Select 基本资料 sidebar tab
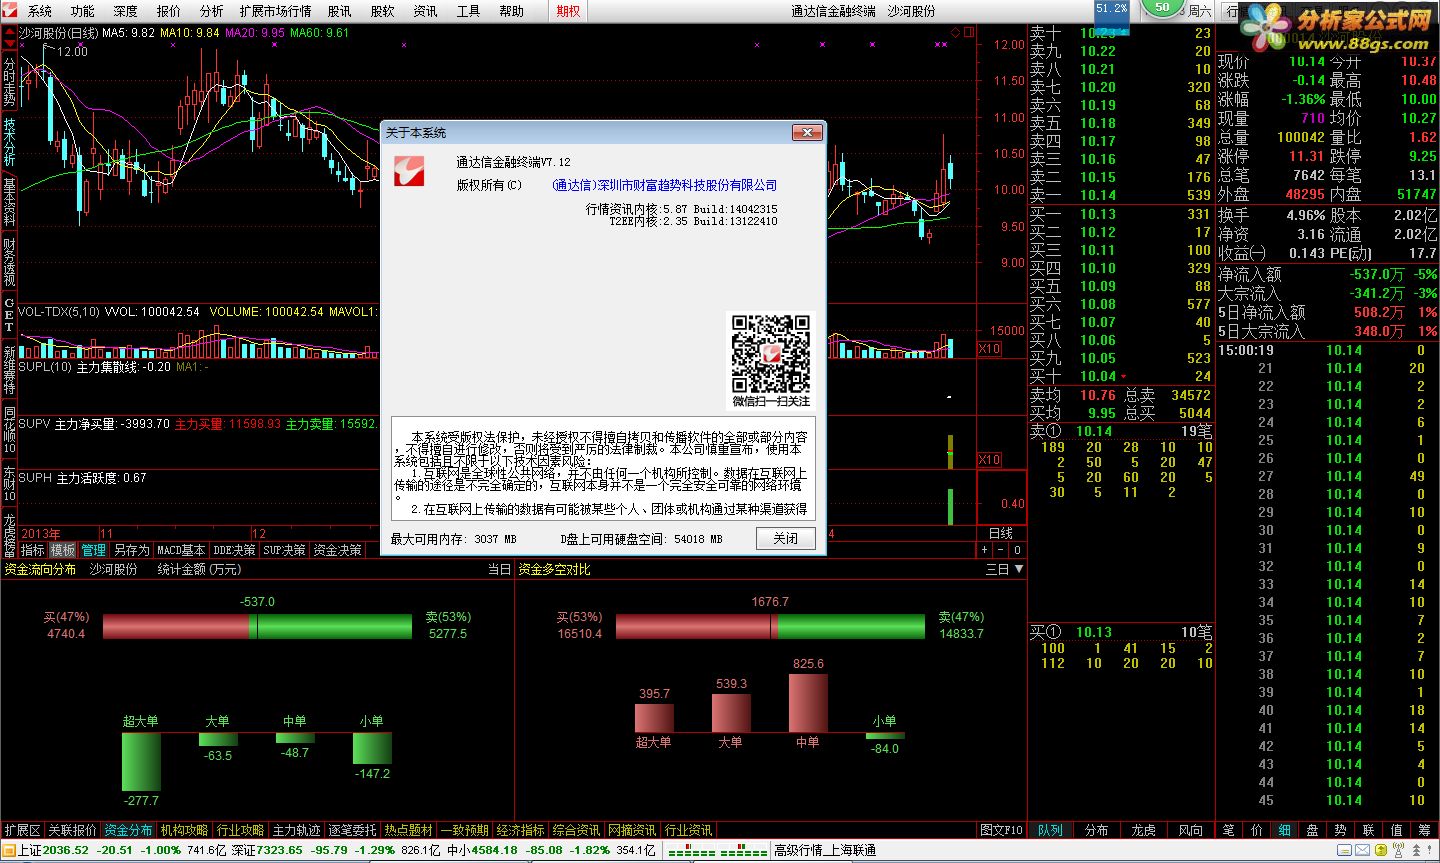 click(9, 202)
